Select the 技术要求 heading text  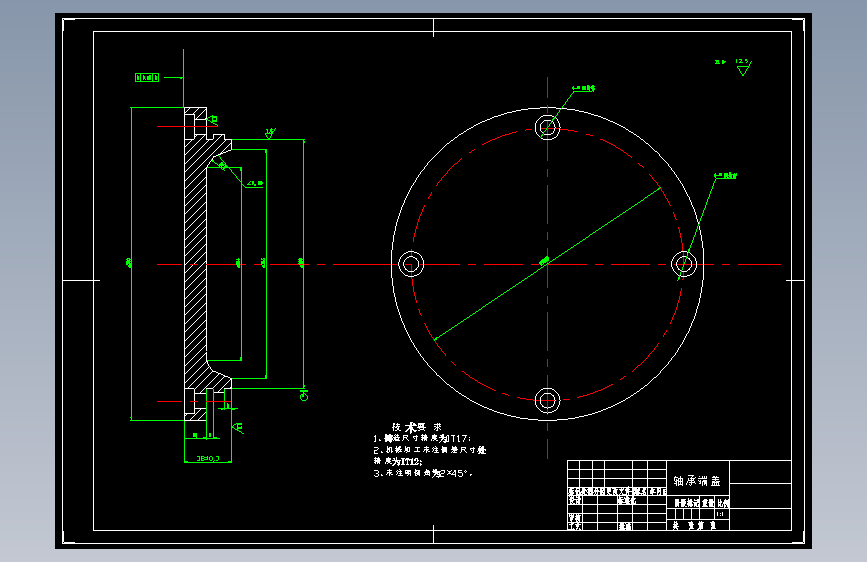pos(417,427)
